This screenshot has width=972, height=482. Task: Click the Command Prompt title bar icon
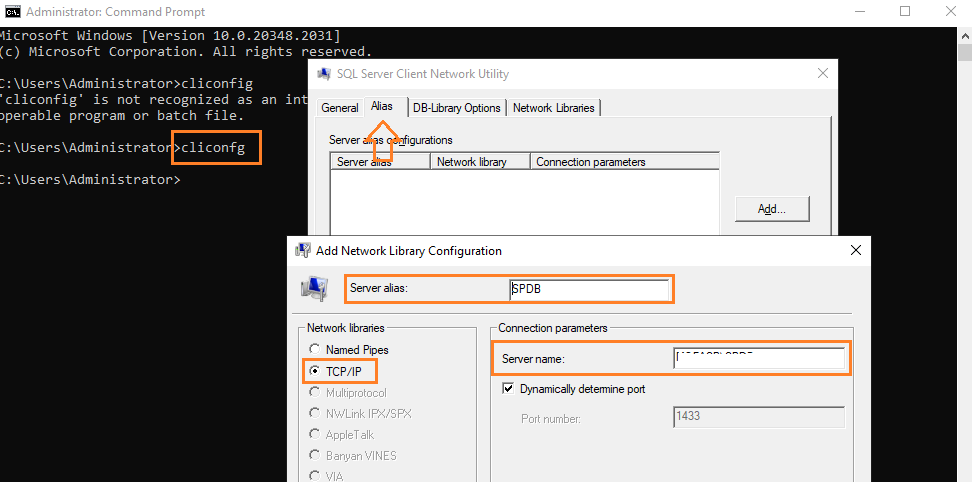point(11,12)
